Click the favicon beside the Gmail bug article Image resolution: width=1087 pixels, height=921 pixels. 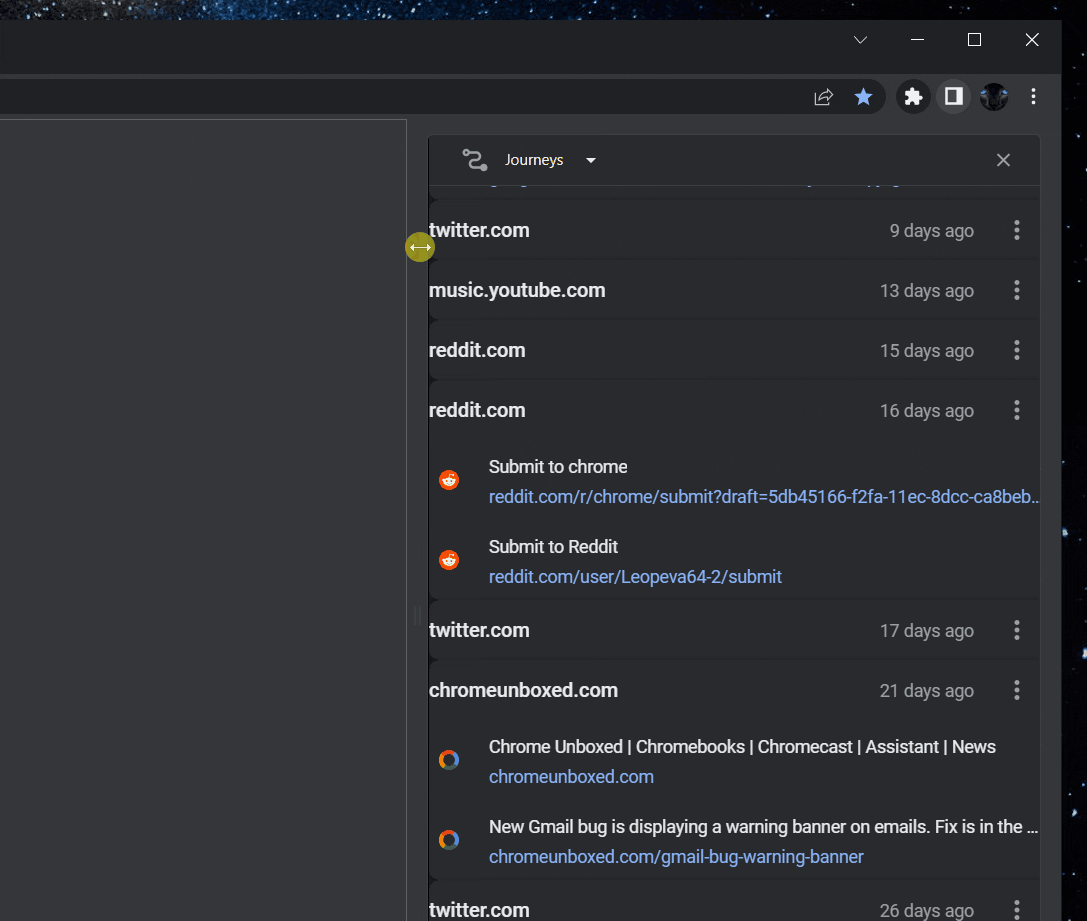[x=448, y=839]
